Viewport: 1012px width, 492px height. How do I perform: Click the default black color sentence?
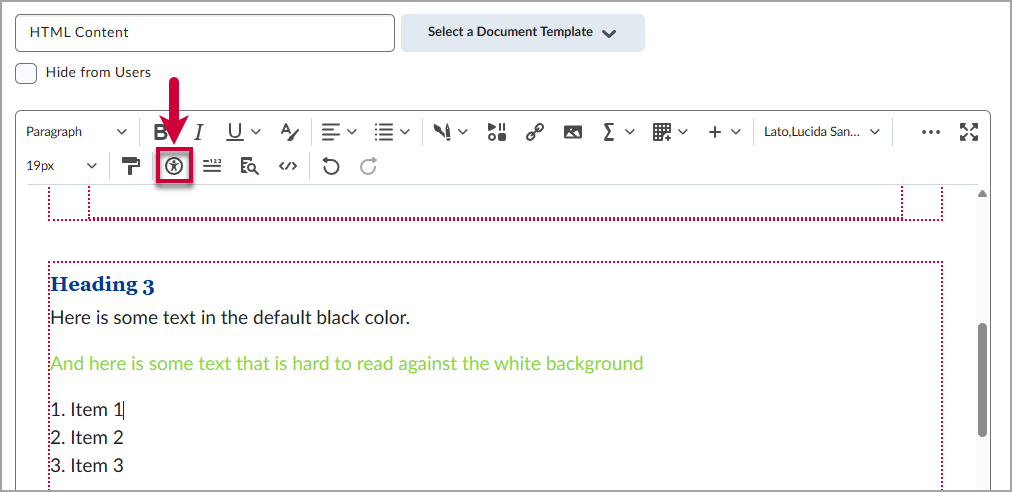click(x=230, y=318)
